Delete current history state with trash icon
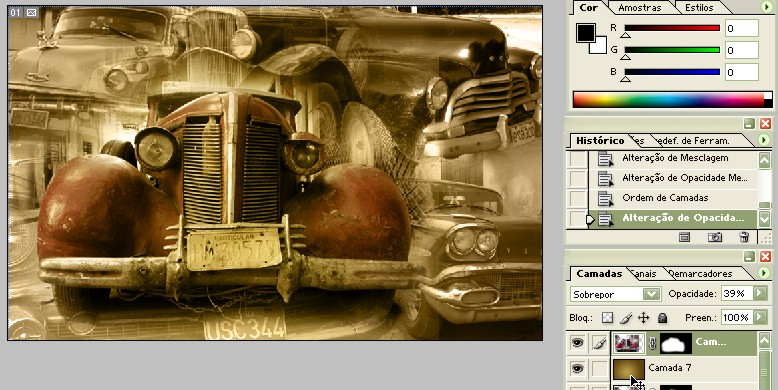Viewport: 778px width, 390px height. pyautogui.click(x=744, y=237)
